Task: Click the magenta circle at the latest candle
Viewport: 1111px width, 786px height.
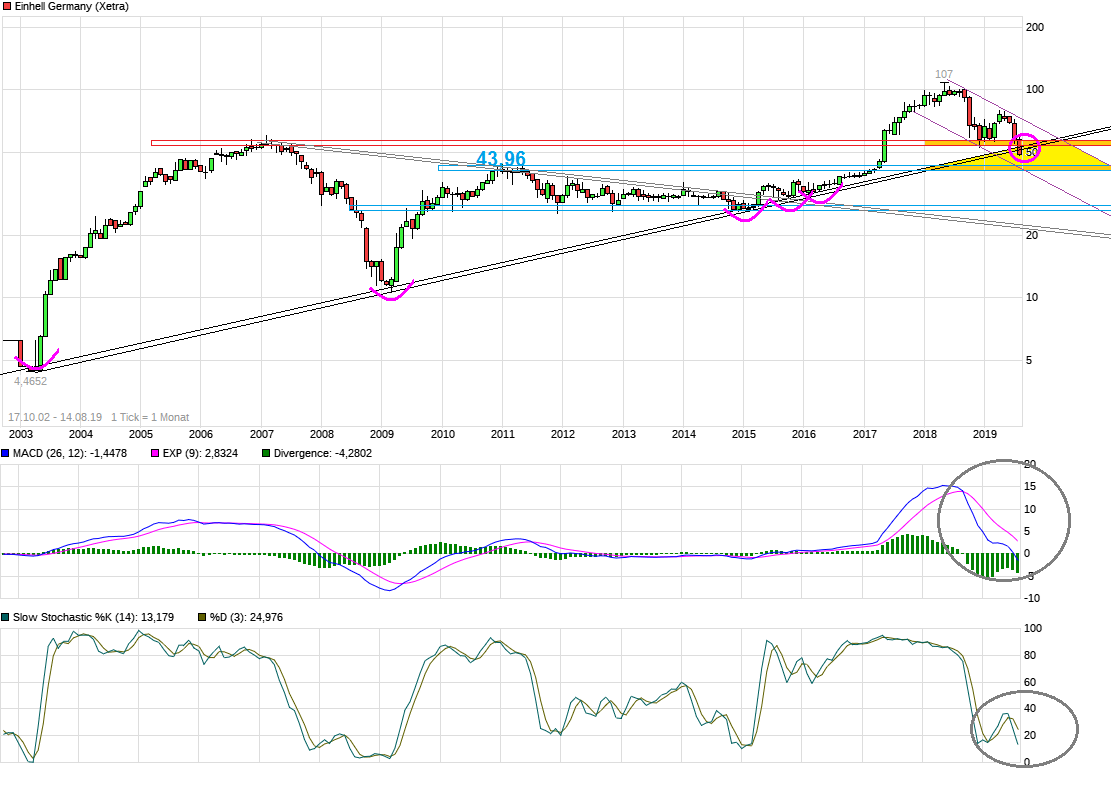Action: (1026, 148)
